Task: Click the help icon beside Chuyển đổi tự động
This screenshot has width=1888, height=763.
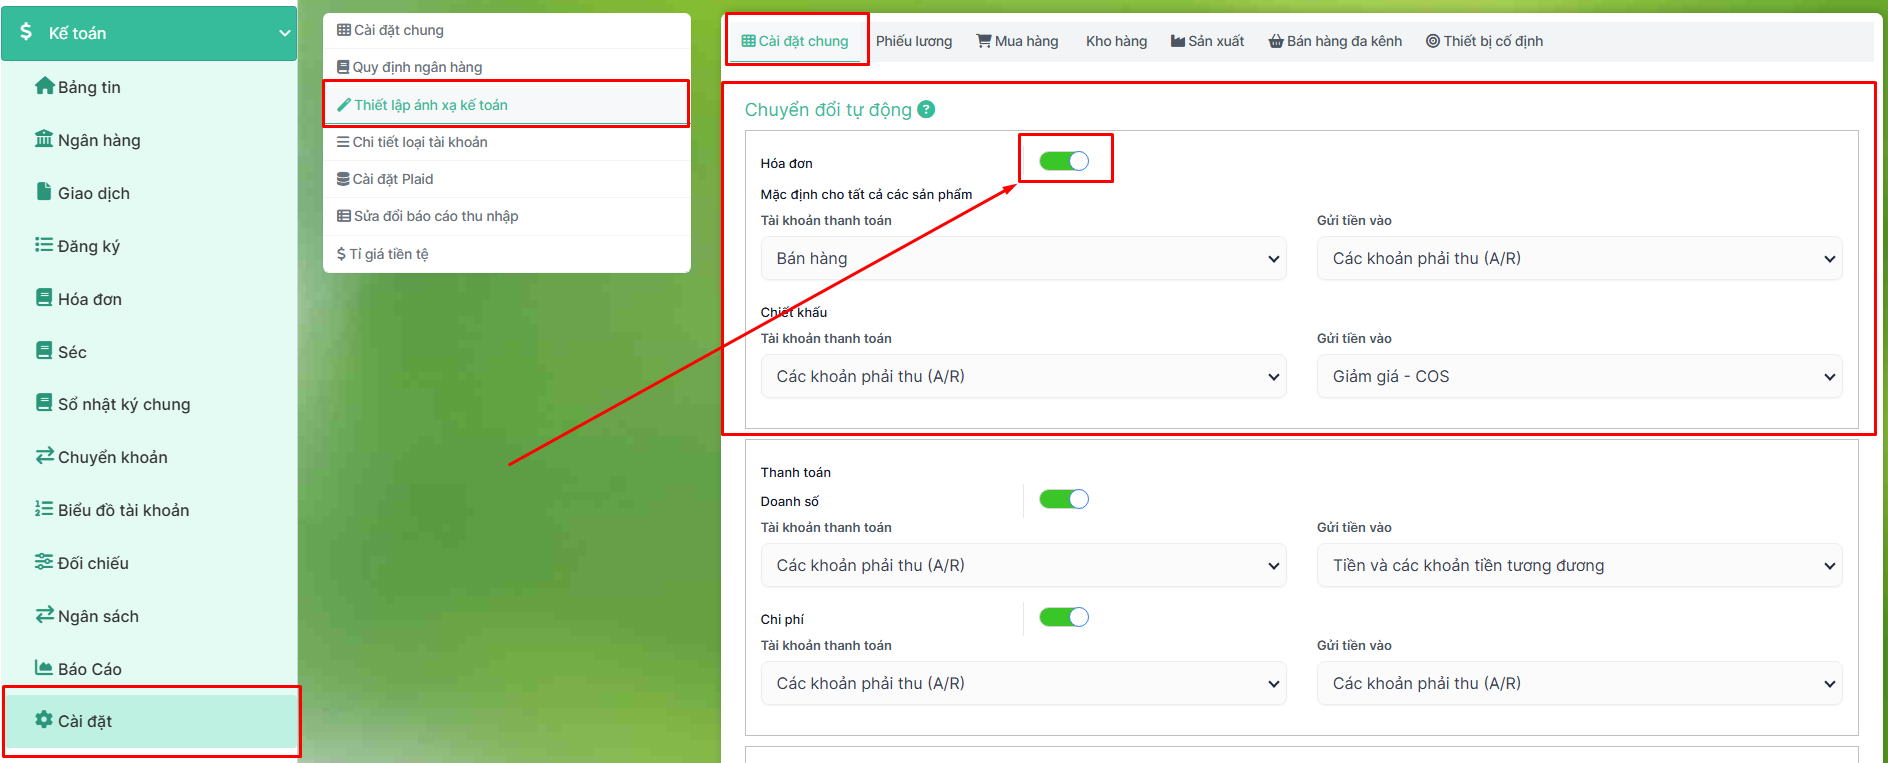Action: (x=926, y=110)
